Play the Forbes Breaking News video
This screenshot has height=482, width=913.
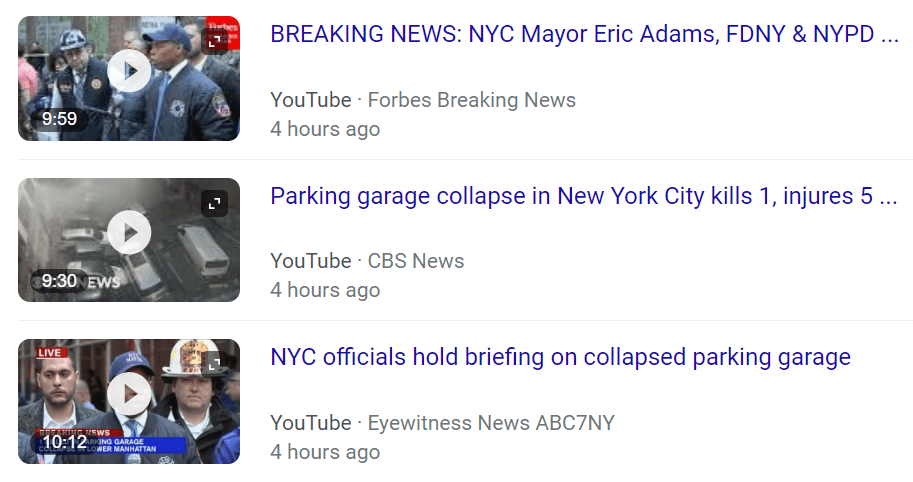point(129,71)
